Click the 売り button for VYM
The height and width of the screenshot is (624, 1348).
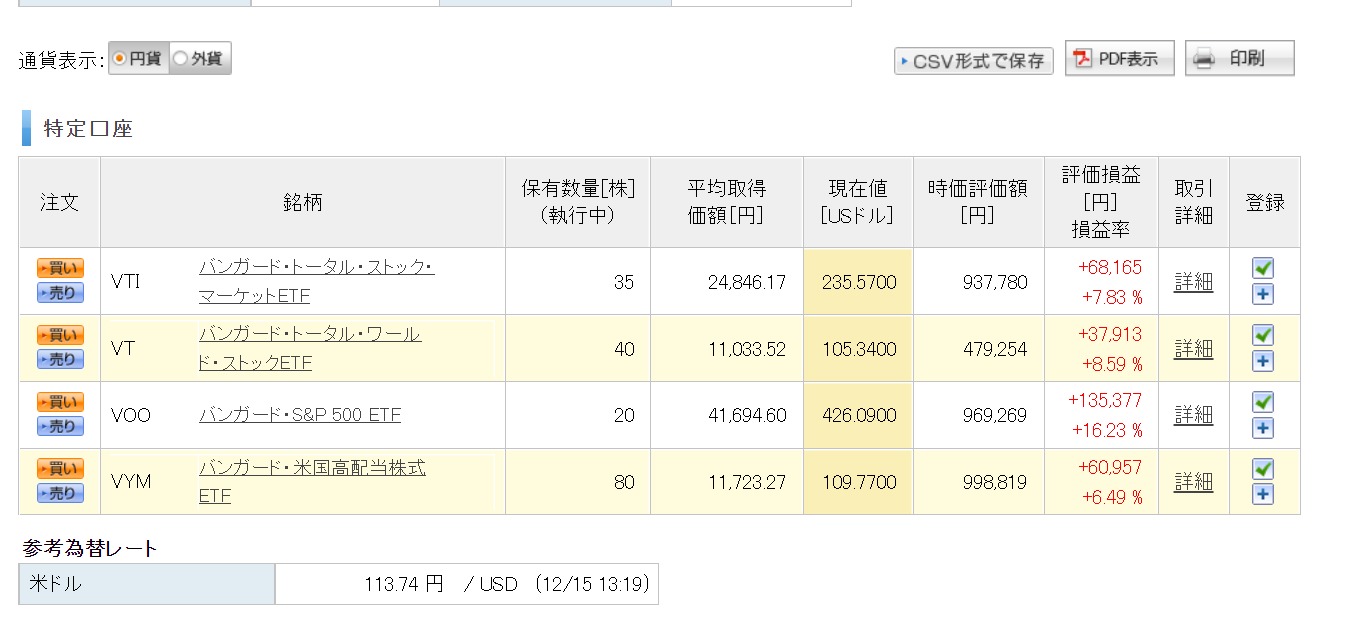pos(60,494)
